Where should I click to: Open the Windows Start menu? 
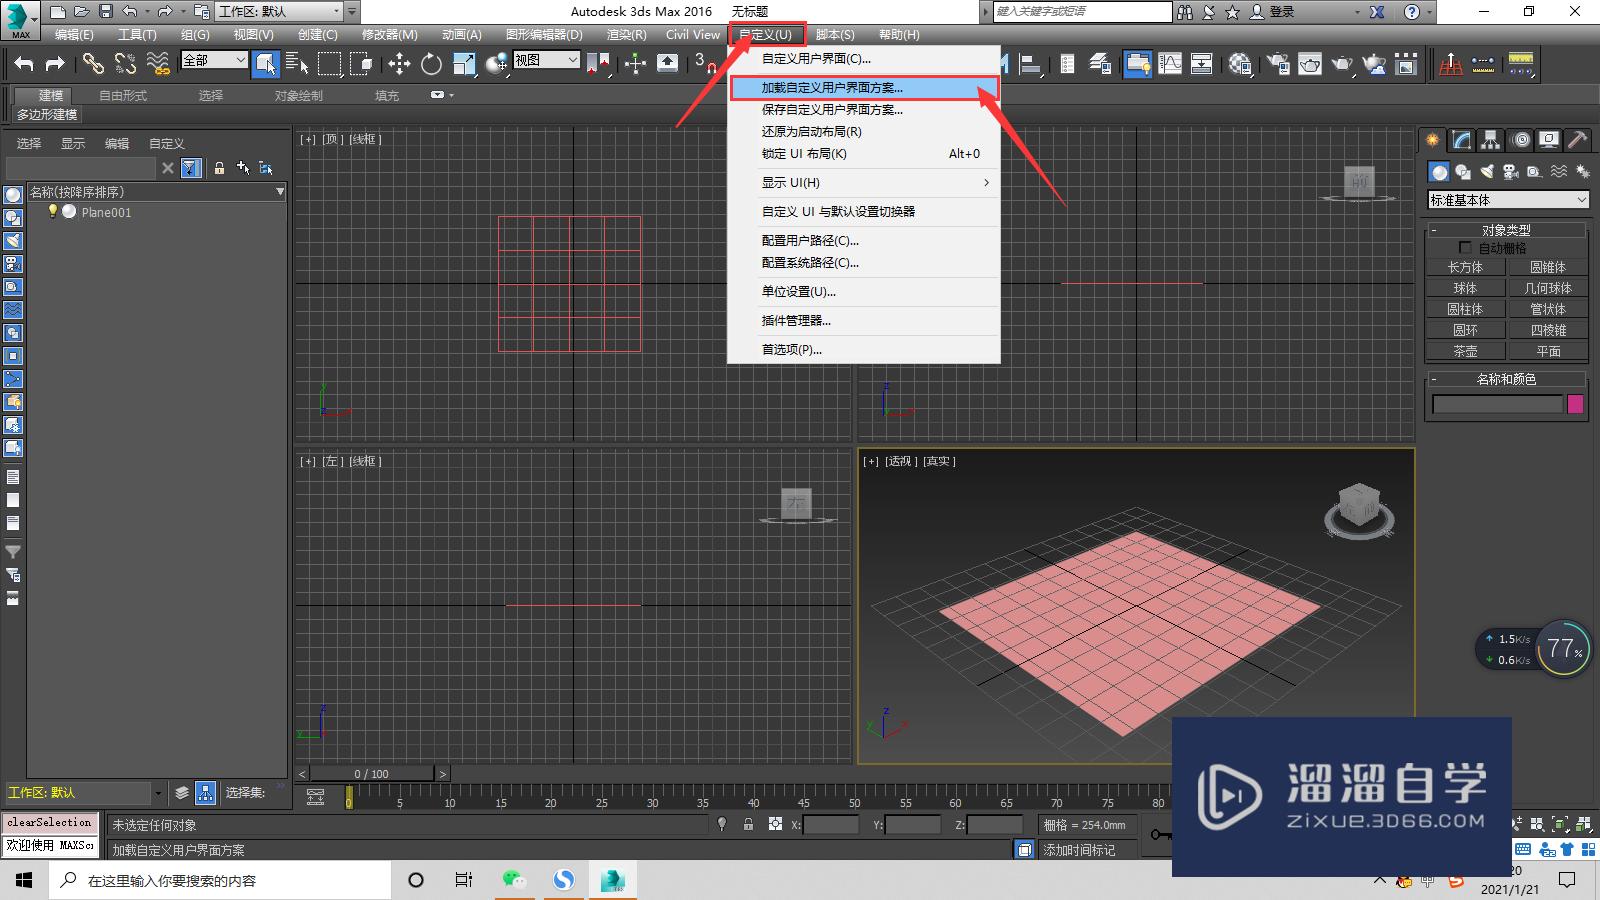coord(24,880)
